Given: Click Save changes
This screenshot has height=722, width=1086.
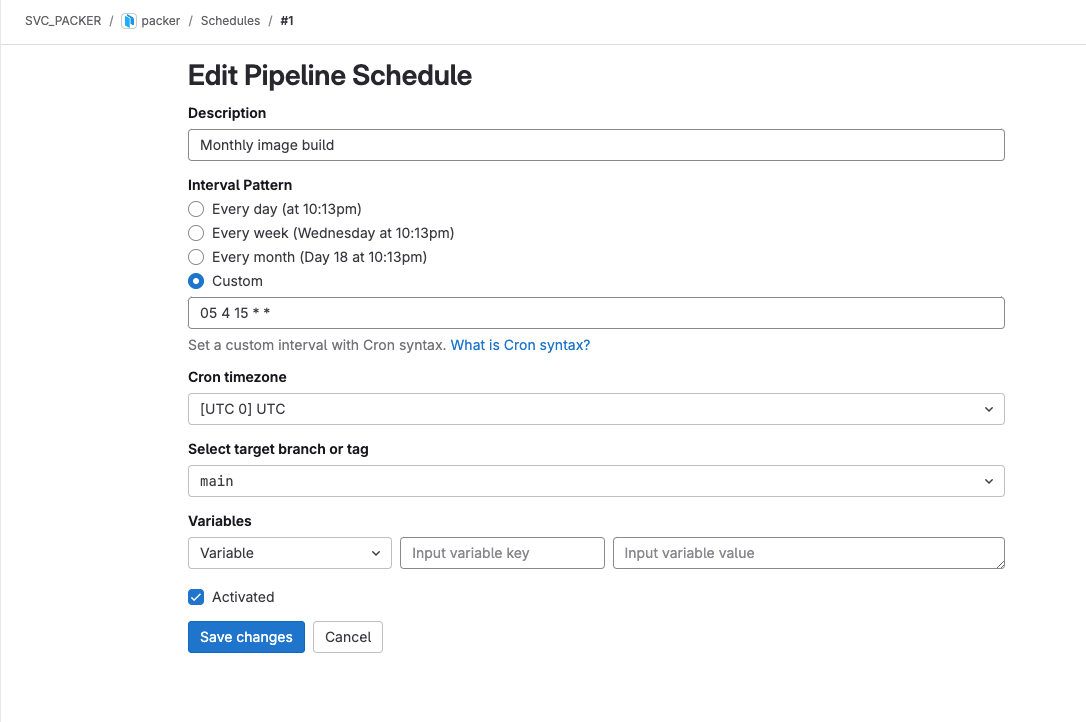Looking at the screenshot, I should tap(246, 637).
